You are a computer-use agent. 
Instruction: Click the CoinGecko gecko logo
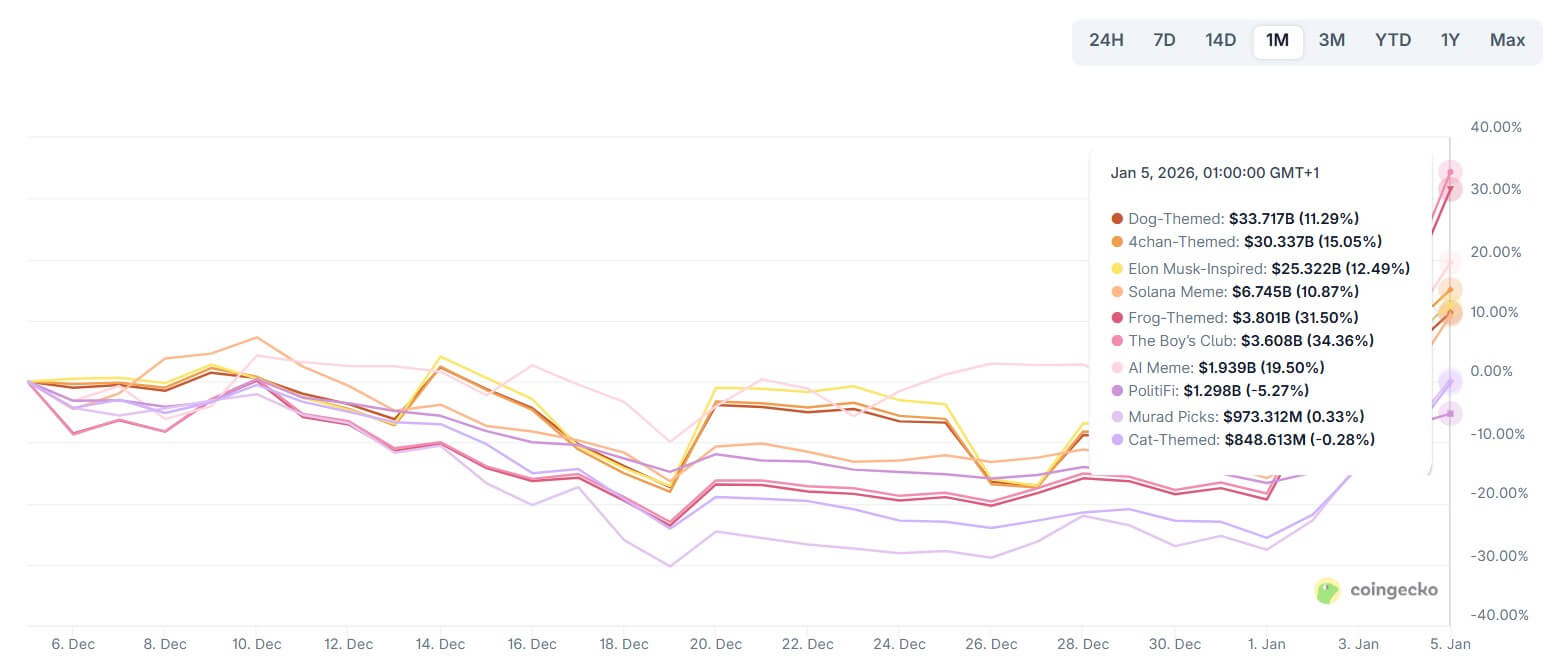(1327, 590)
